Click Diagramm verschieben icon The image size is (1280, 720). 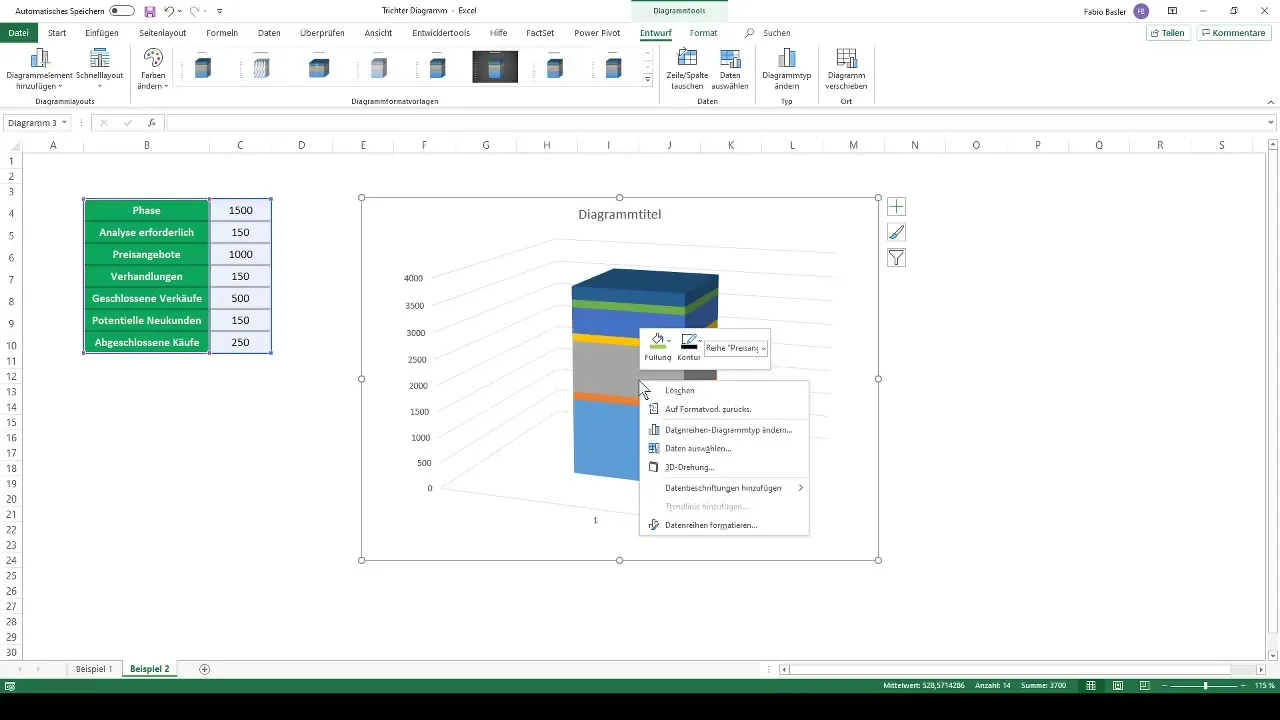[846, 59]
